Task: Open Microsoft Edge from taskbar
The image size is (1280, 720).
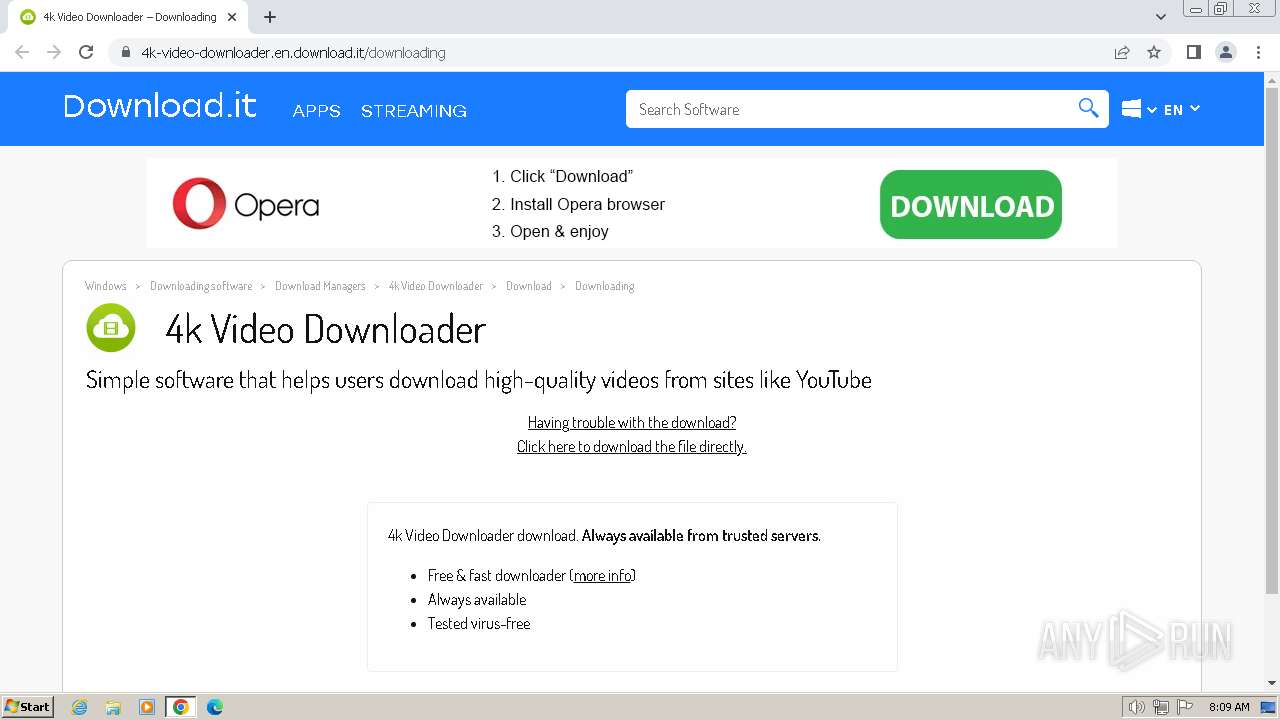Action: (x=214, y=707)
